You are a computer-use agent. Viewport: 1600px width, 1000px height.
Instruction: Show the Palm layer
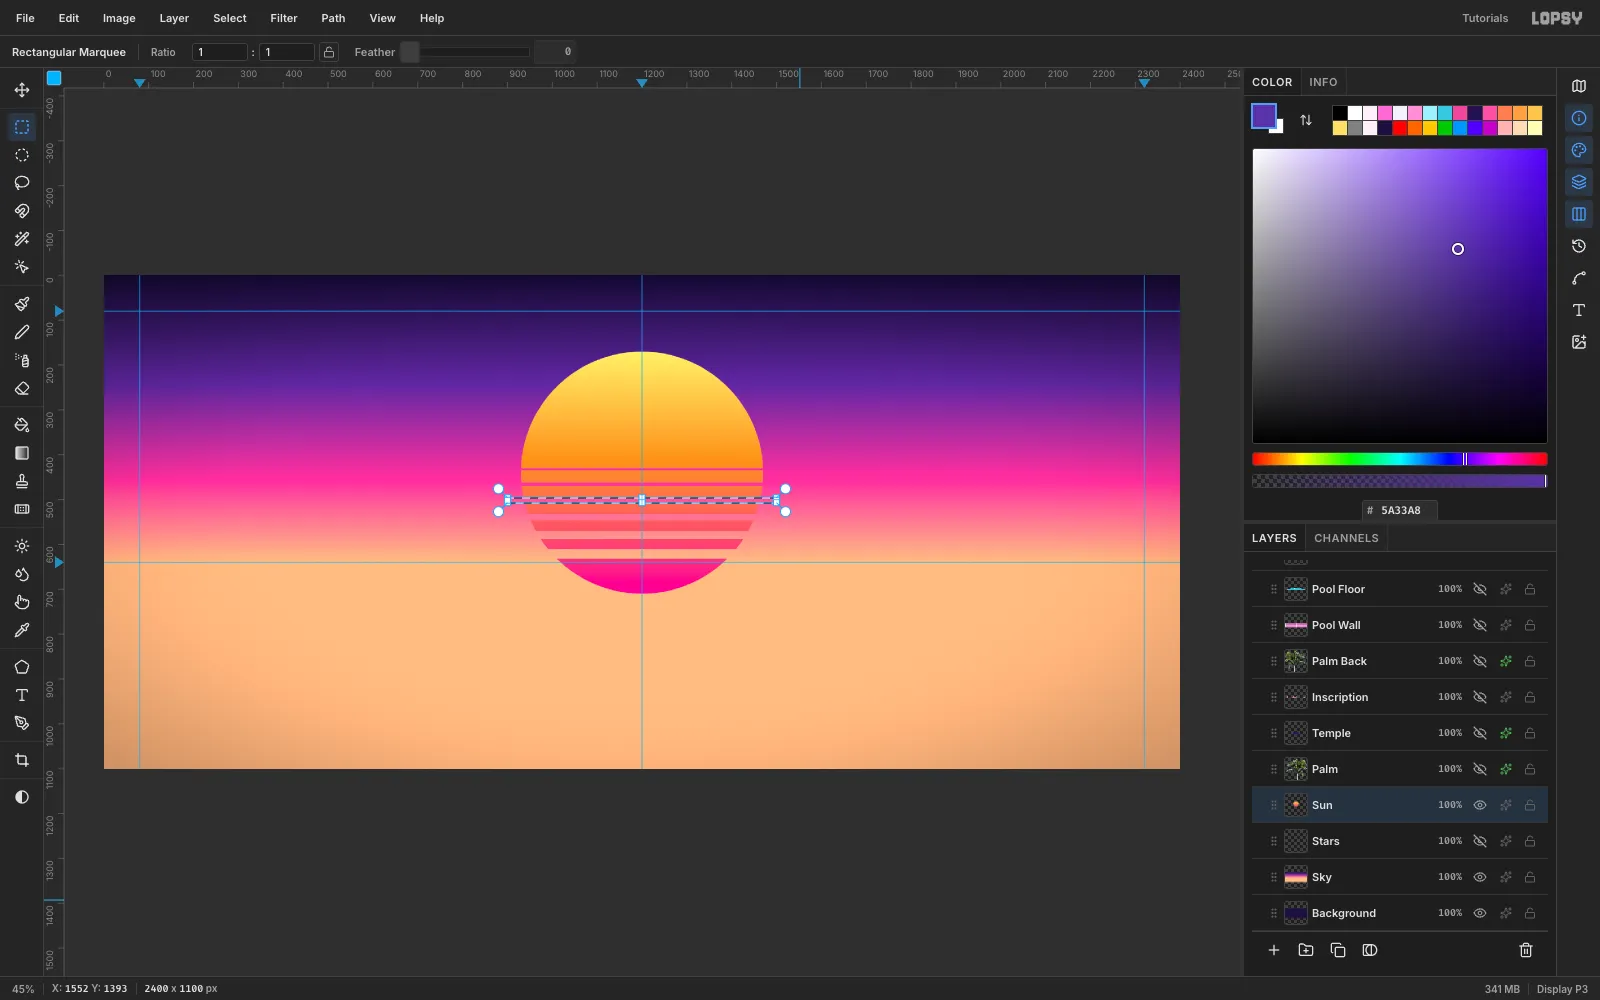(1480, 769)
